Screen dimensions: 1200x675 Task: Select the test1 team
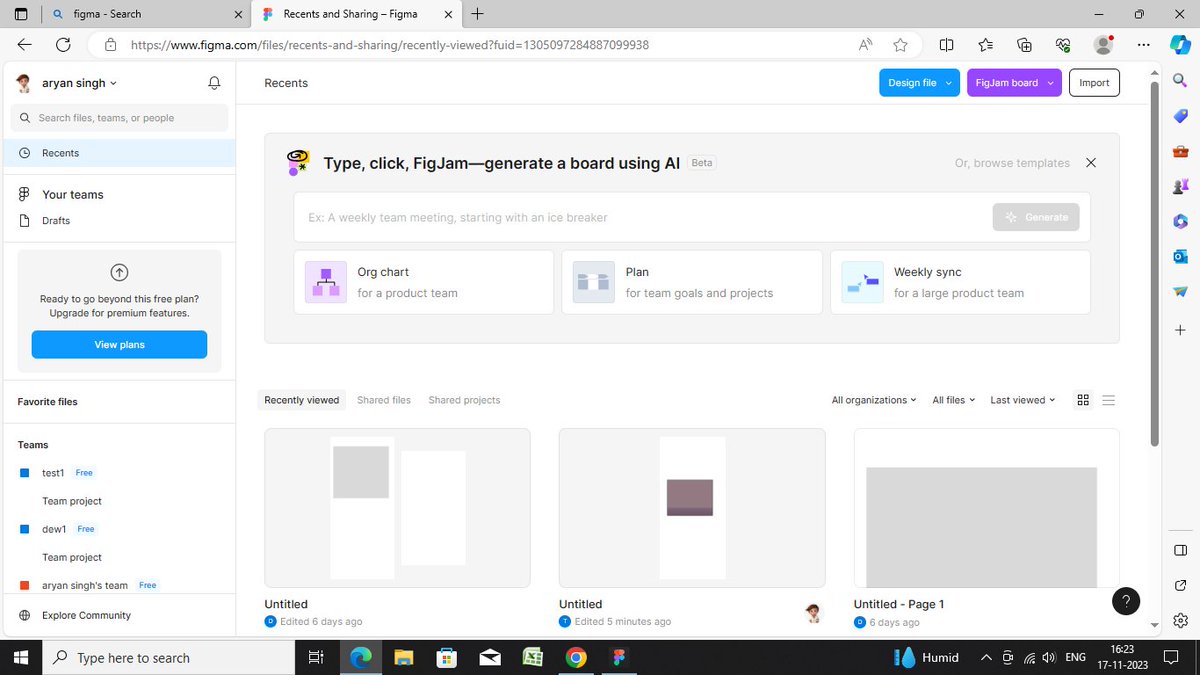(x=53, y=473)
